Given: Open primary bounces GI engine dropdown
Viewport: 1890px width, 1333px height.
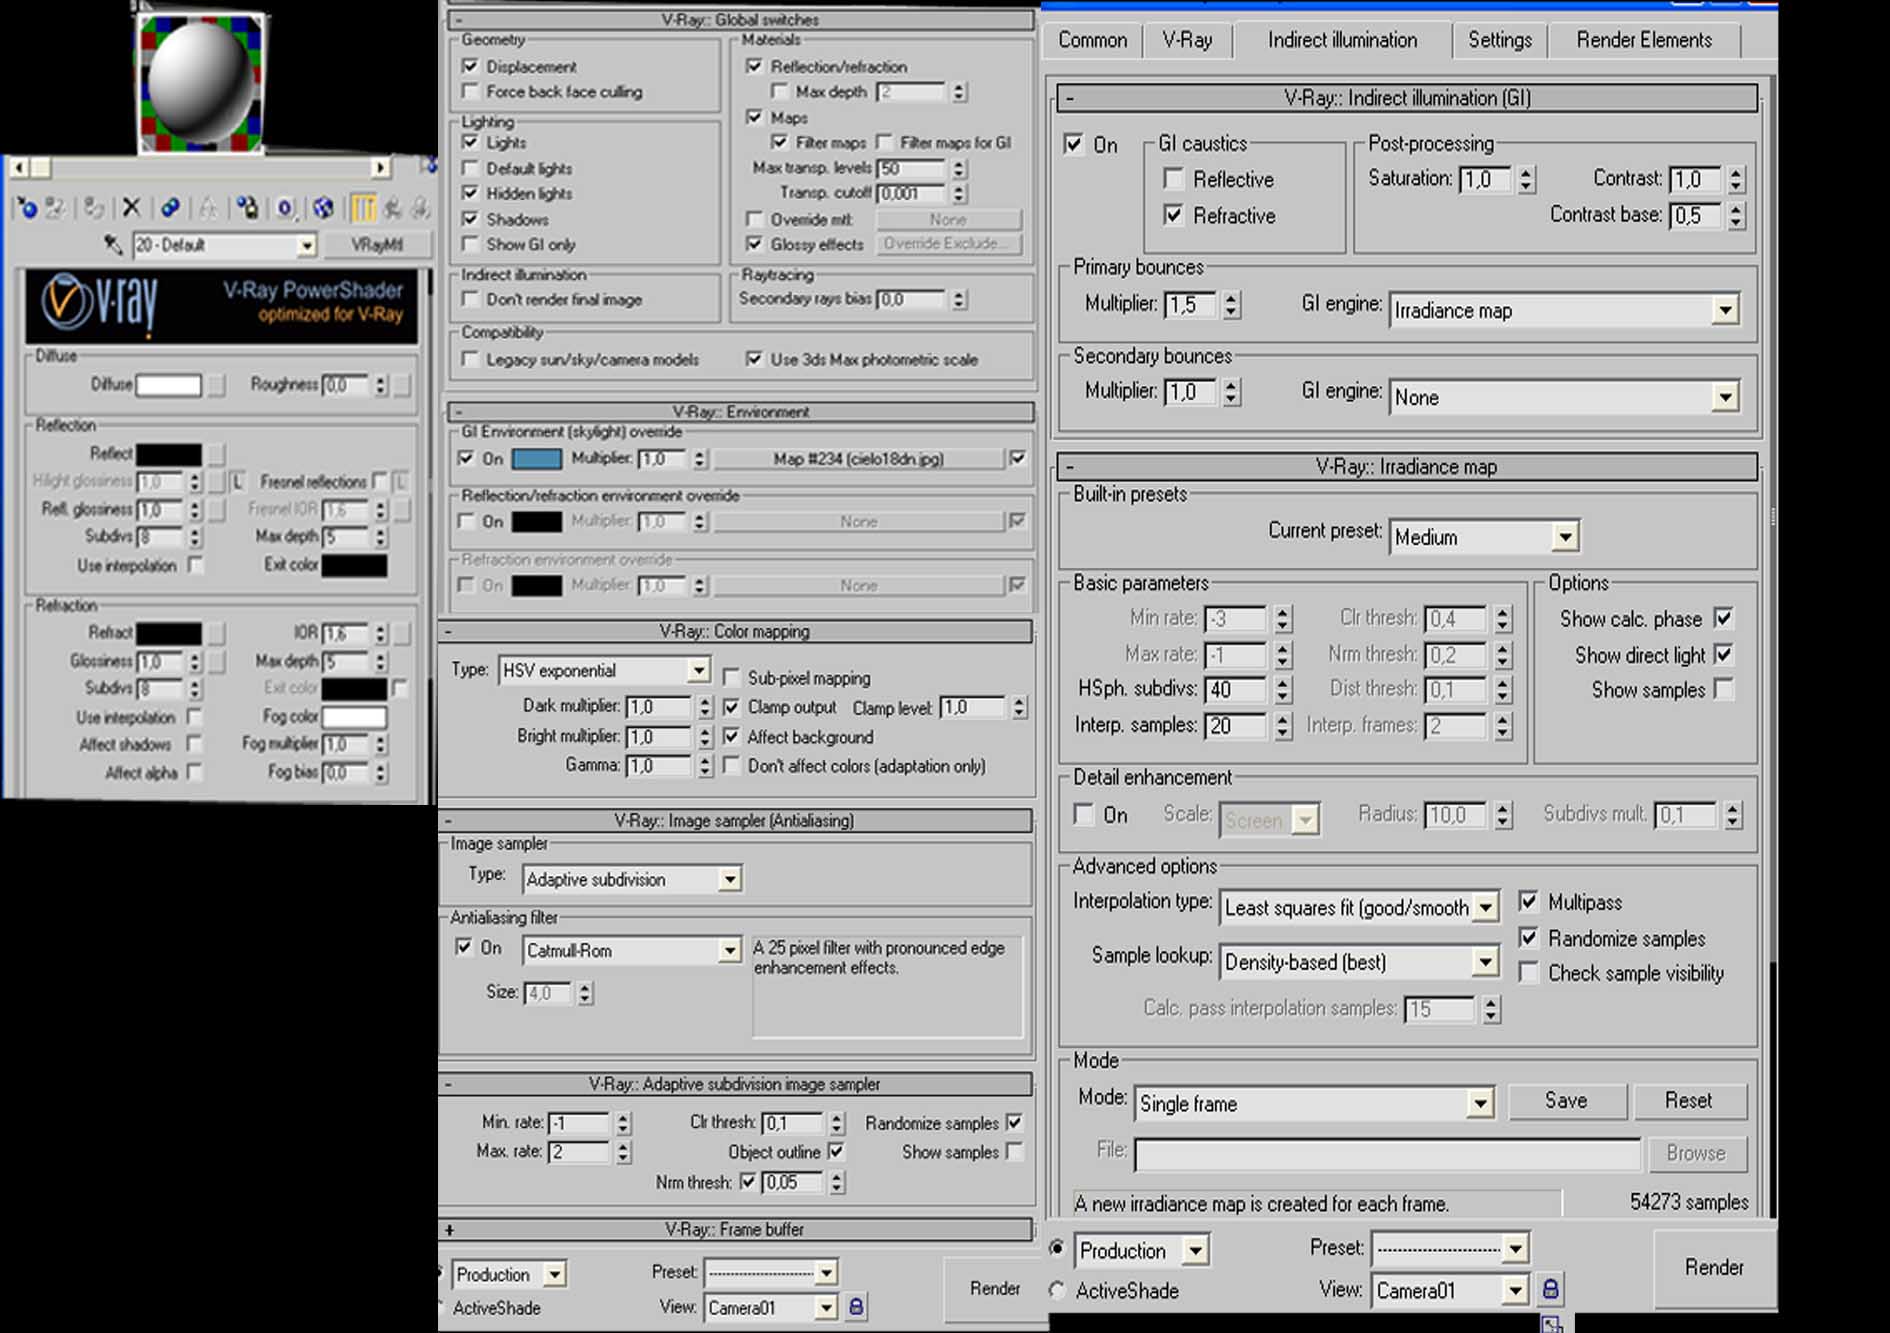Looking at the screenshot, I should [1725, 311].
